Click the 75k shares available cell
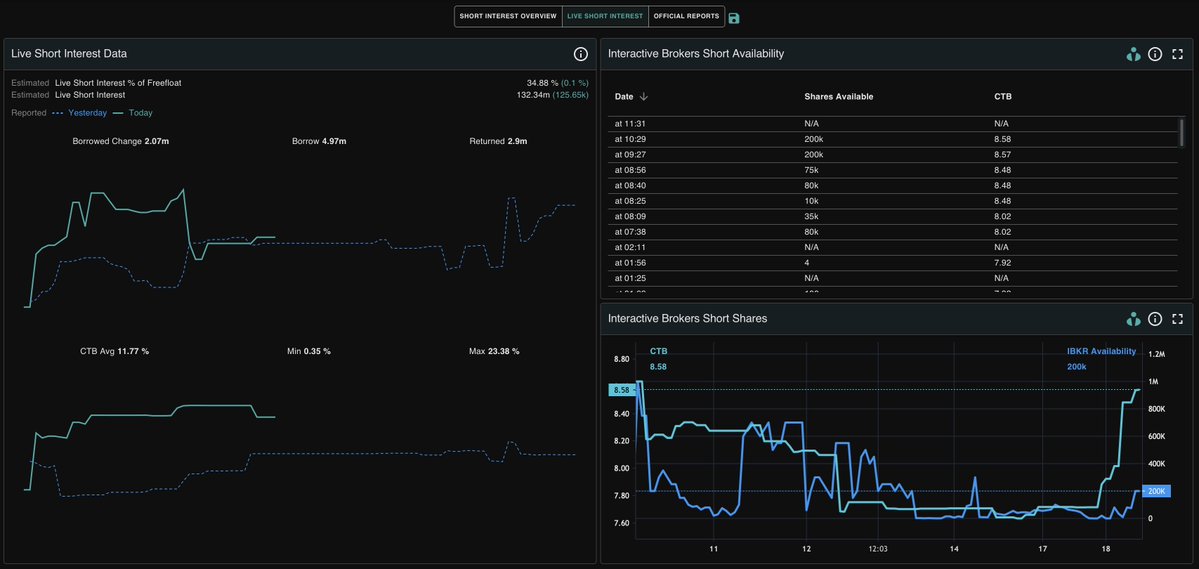 811,170
